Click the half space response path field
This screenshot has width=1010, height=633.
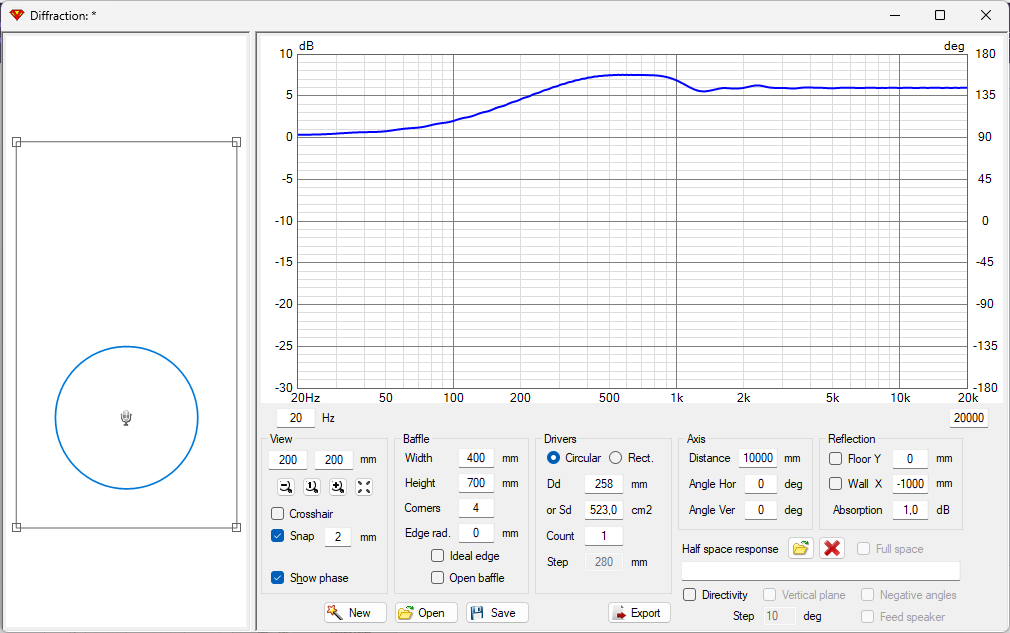(821, 571)
